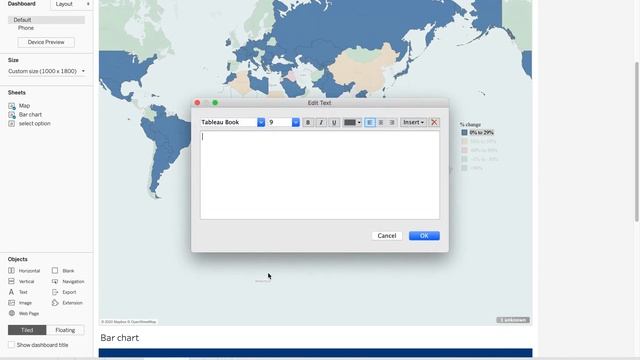Switch to the Layout tab
The height and width of the screenshot is (360, 640).
point(64,4)
